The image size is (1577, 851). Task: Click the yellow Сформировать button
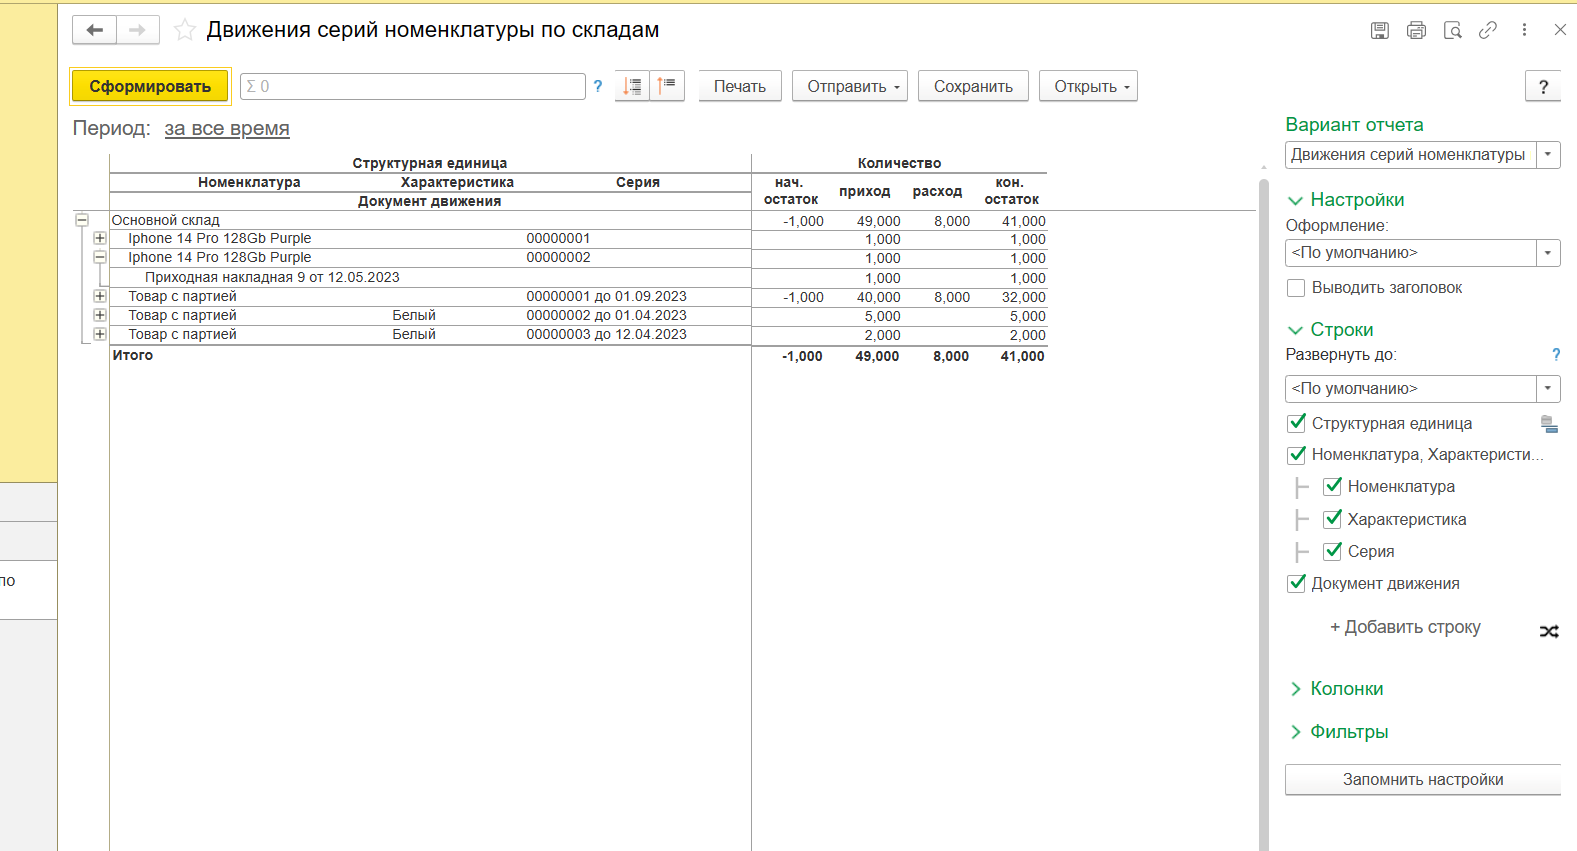point(150,86)
